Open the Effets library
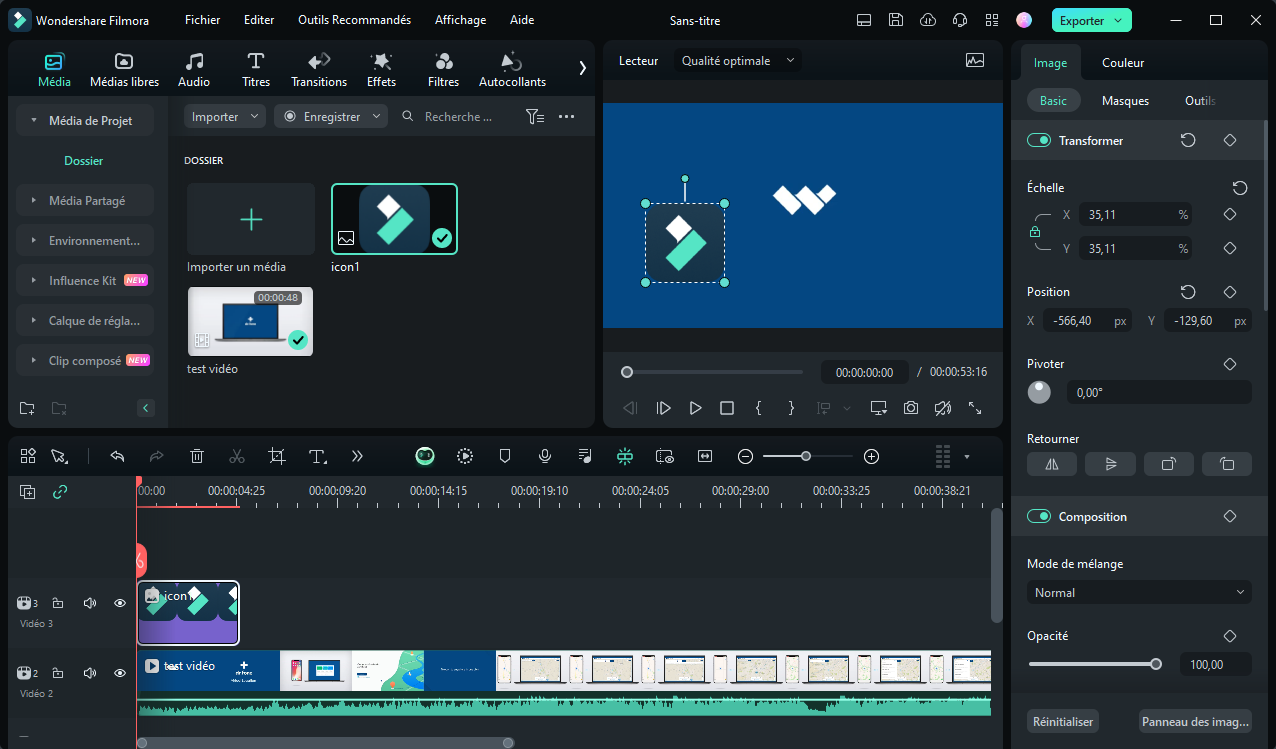Viewport: 1276px width, 749px height. pos(381,69)
